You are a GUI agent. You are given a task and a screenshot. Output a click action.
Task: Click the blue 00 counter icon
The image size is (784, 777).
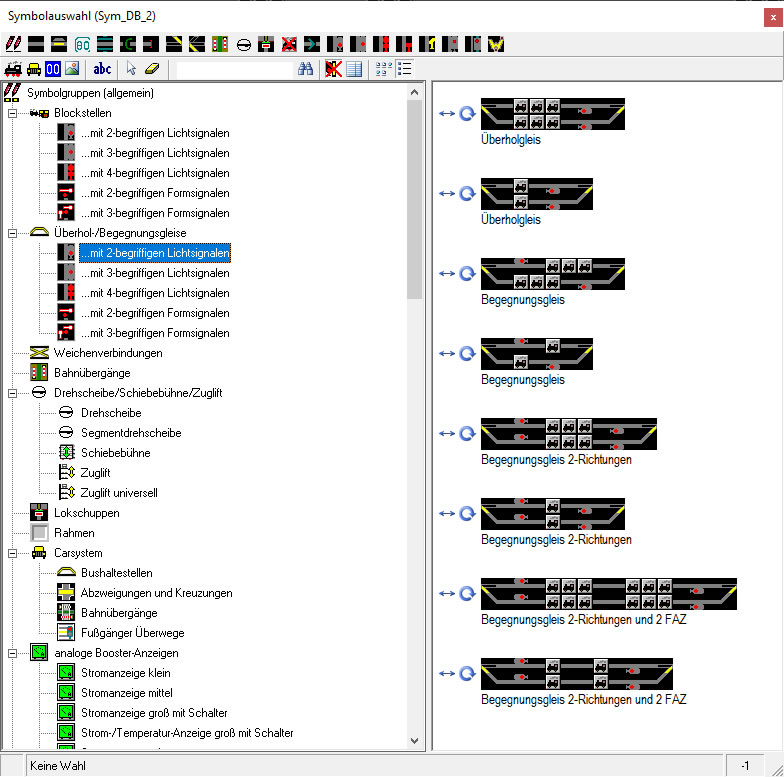tap(52, 69)
